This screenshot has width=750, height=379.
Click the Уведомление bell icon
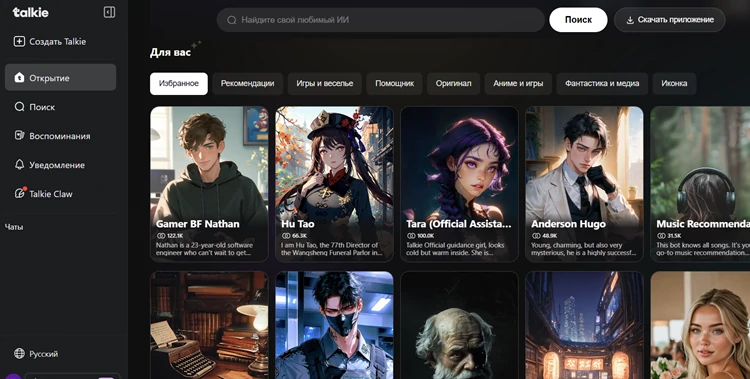click(x=19, y=165)
